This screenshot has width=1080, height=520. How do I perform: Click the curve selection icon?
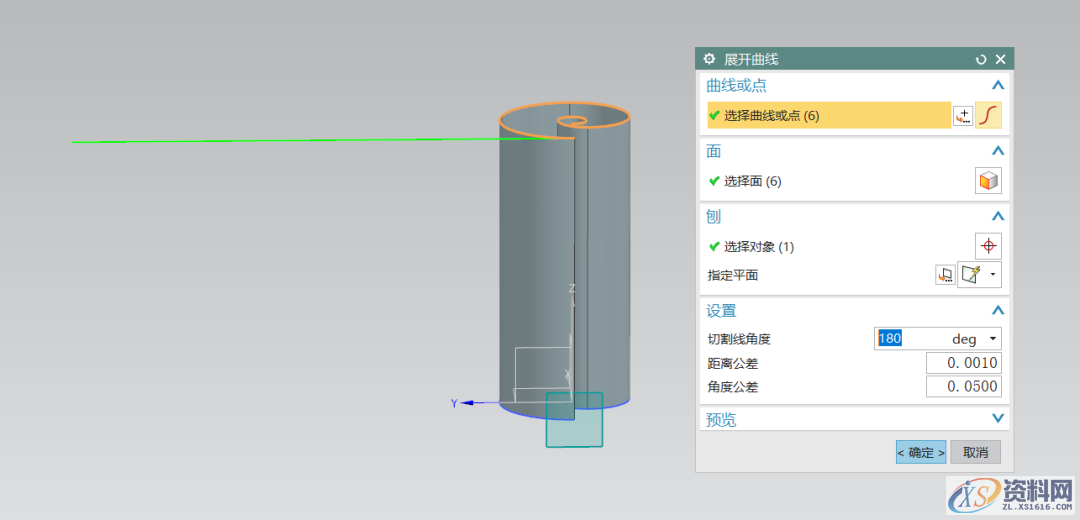(988, 116)
